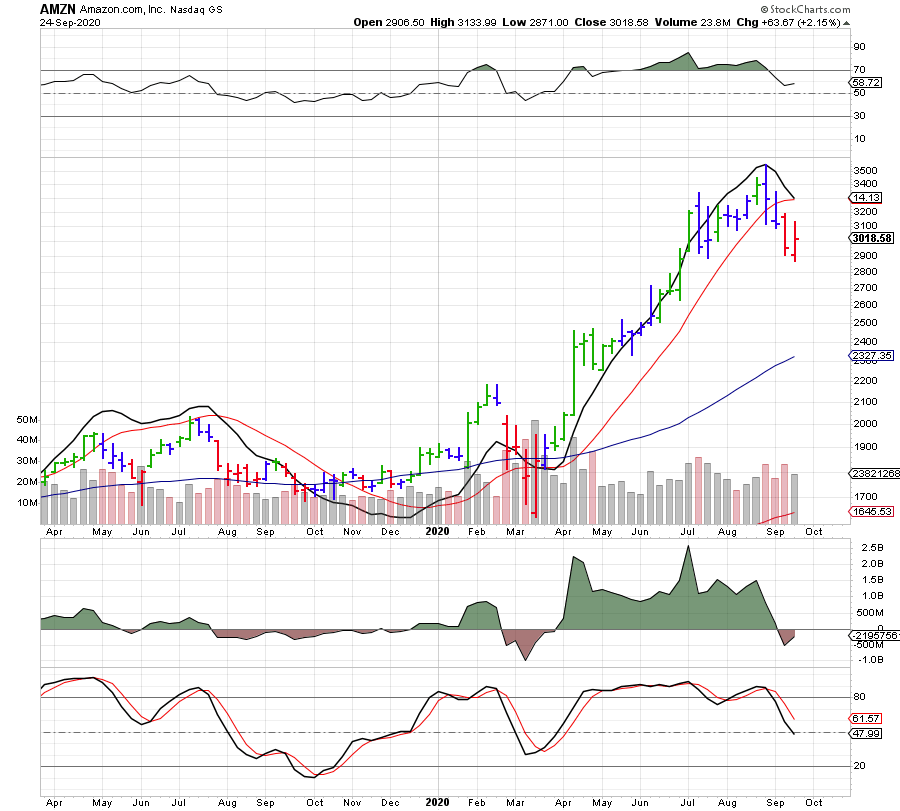Click the Sep label on the bottom axis
The image size is (900, 811).
(774, 802)
